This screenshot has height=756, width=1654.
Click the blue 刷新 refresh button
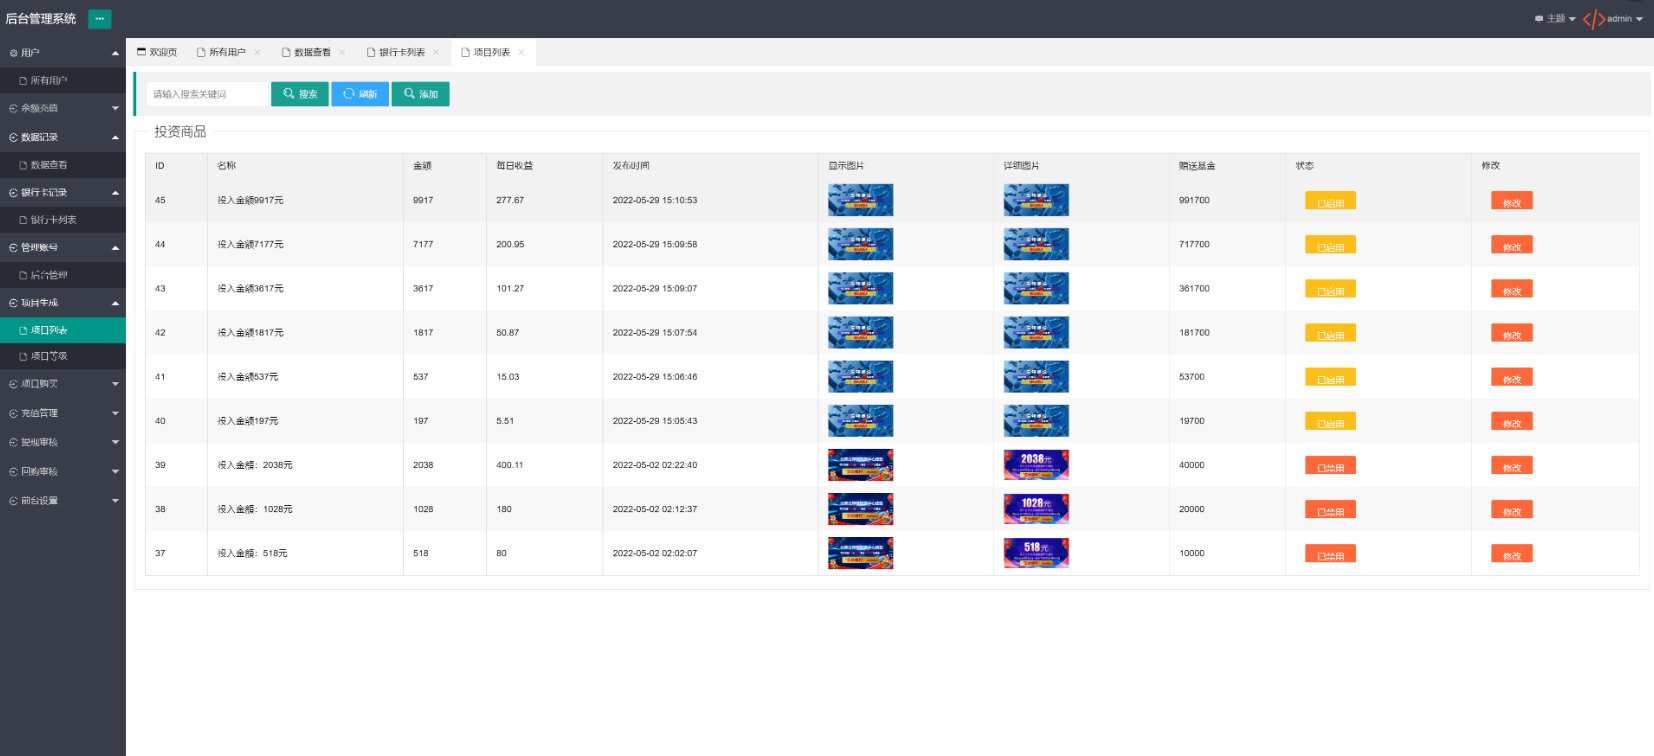(360, 94)
